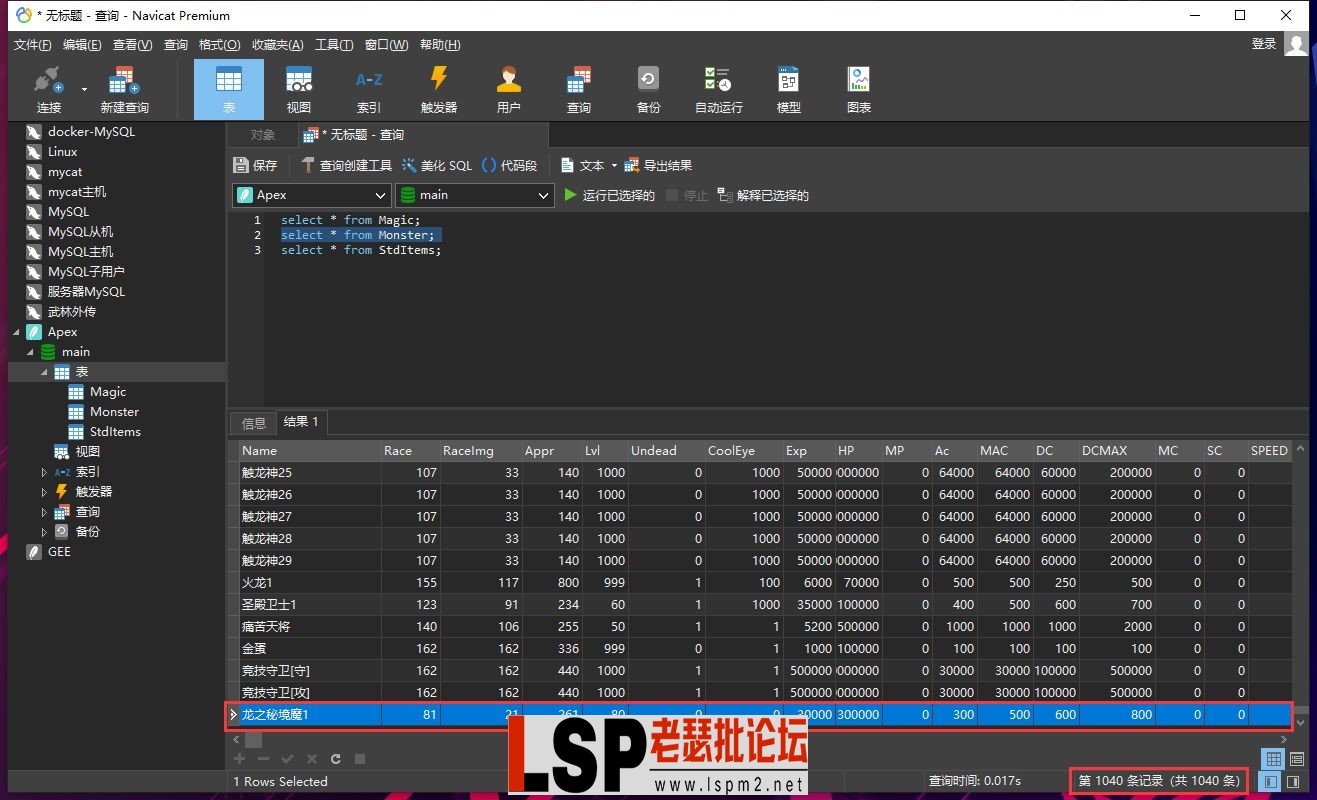
Task: Switch to the 对象 tab
Action: 262,135
